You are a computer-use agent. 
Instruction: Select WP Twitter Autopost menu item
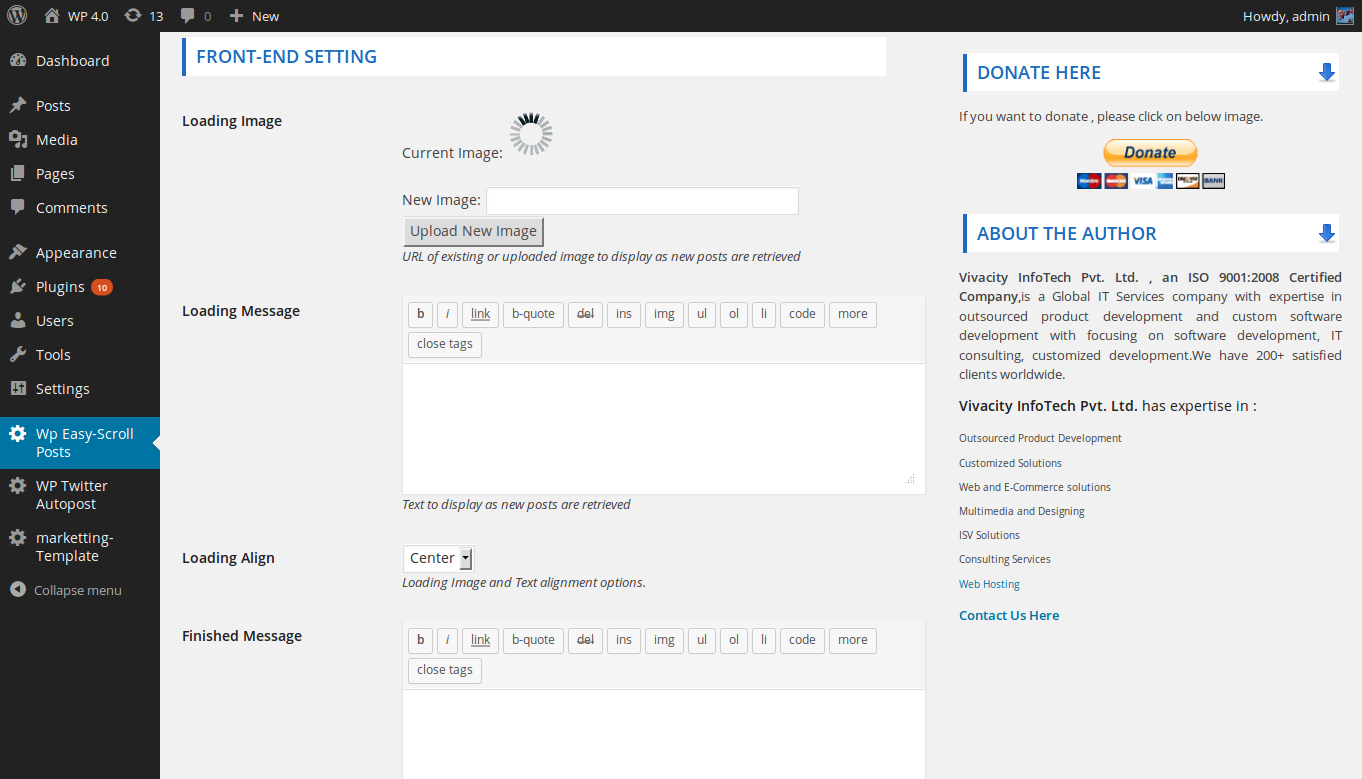[80, 495]
